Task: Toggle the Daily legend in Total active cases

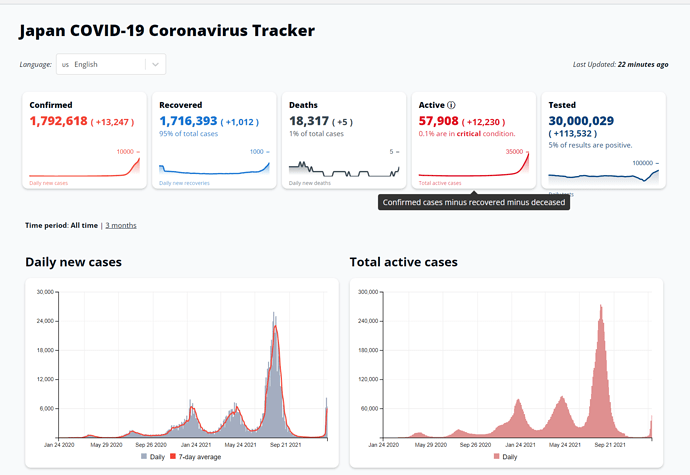Action: pyautogui.click(x=506, y=457)
